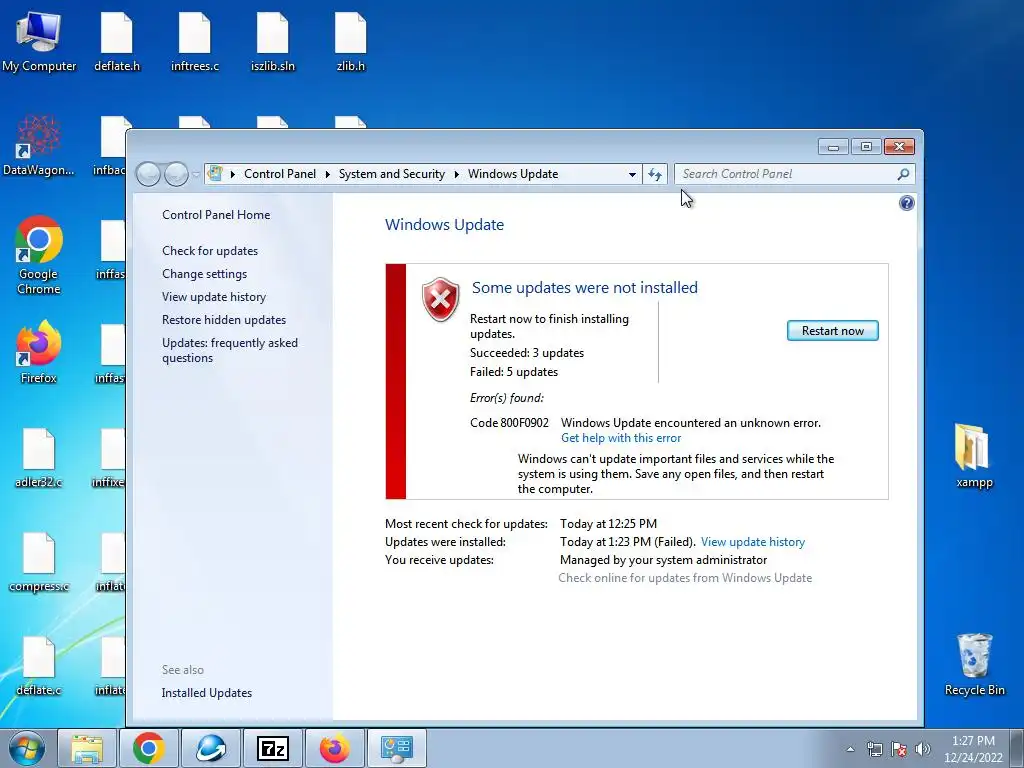Launch Internet Explorer from the taskbar
1024x768 pixels.
click(x=210, y=748)
